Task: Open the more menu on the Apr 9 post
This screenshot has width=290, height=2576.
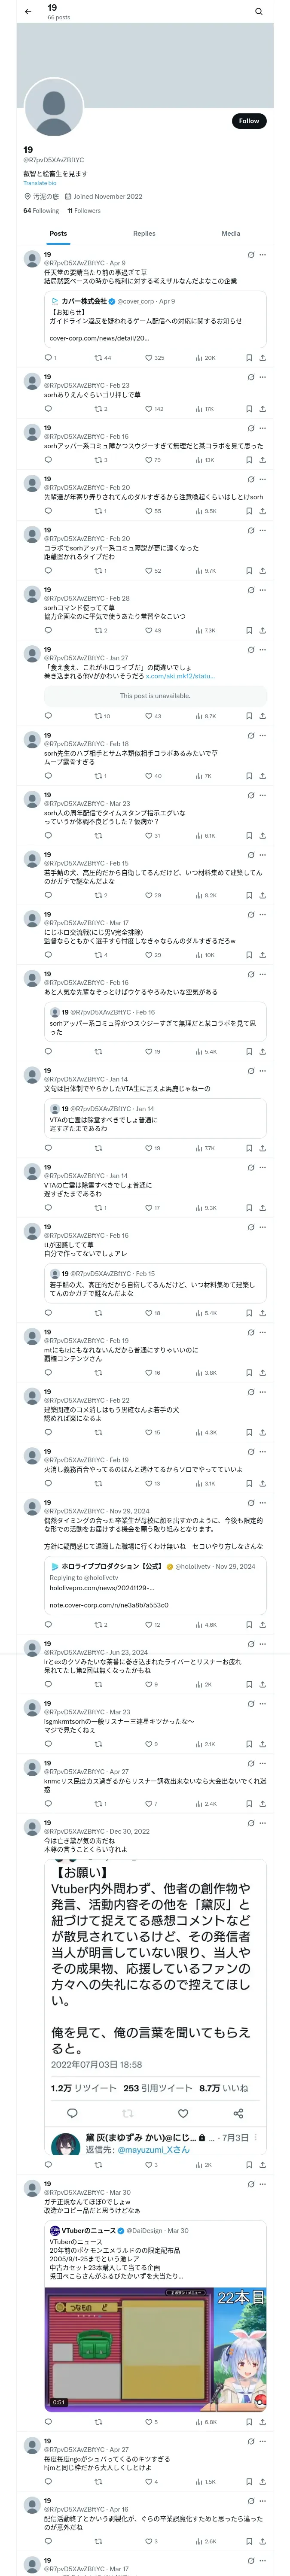Action: coord(262,255)
